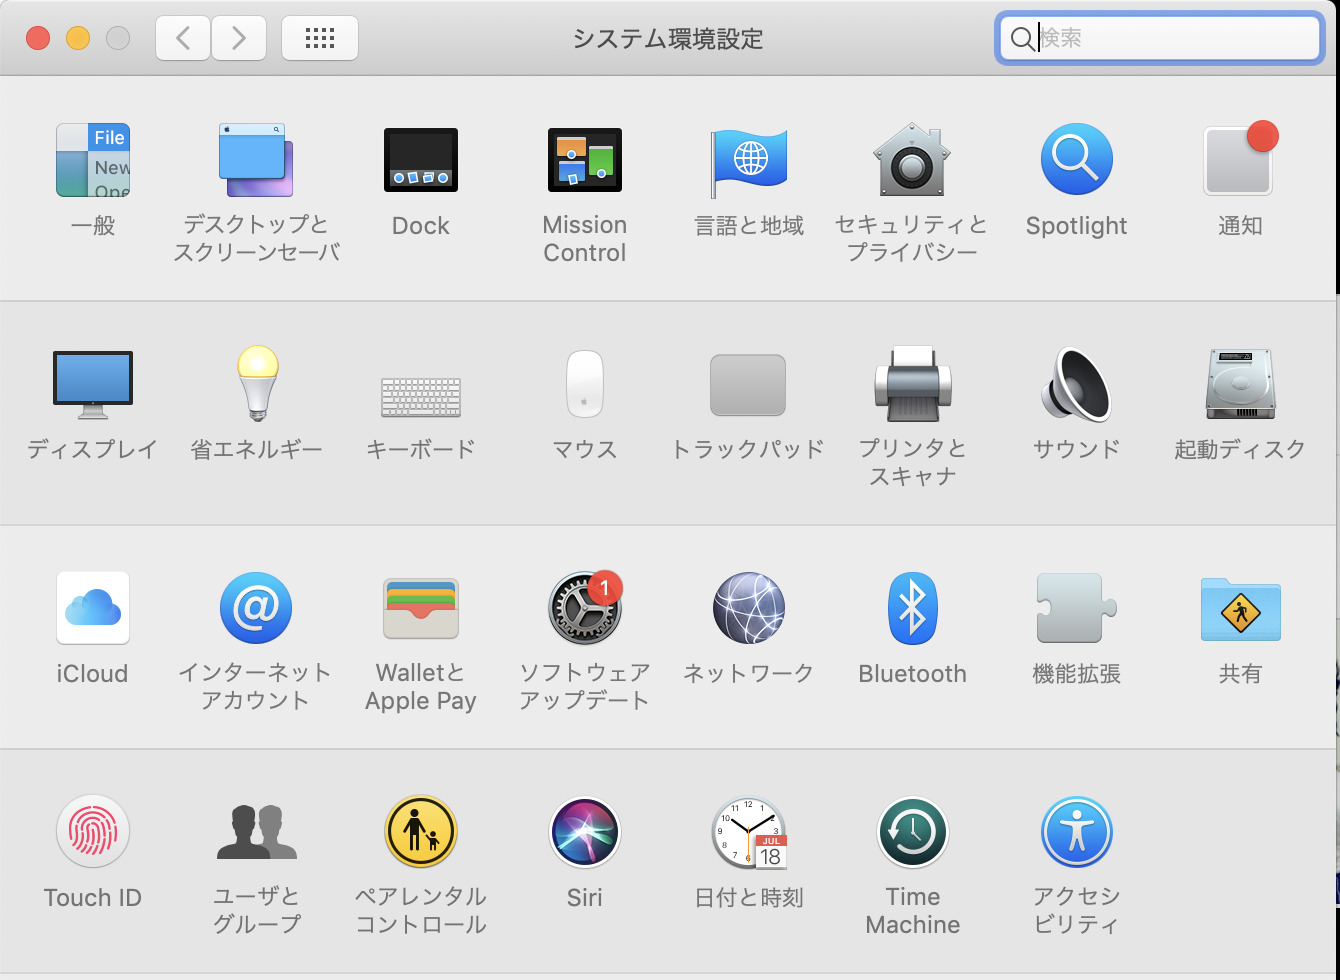Go back with the left arrow button
The height and width of the screenshot is (980, 1340).
(183, 38)
